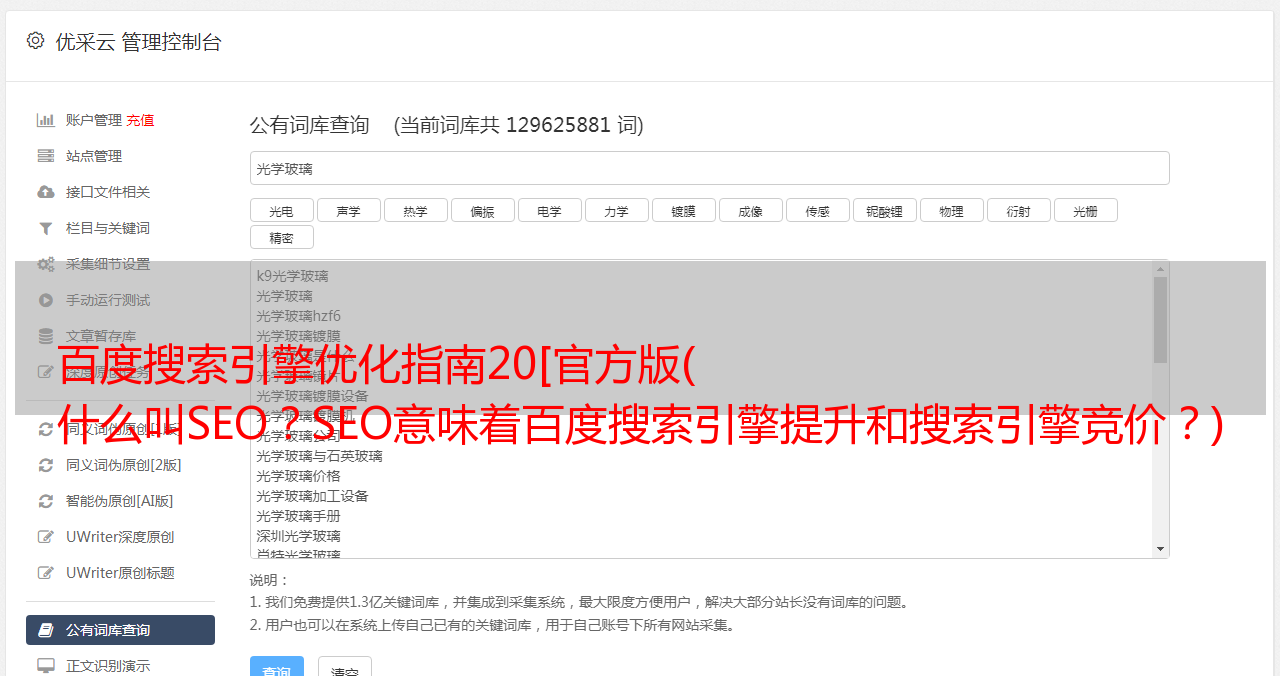Click the 物理 tag button

tap(951, 210)
